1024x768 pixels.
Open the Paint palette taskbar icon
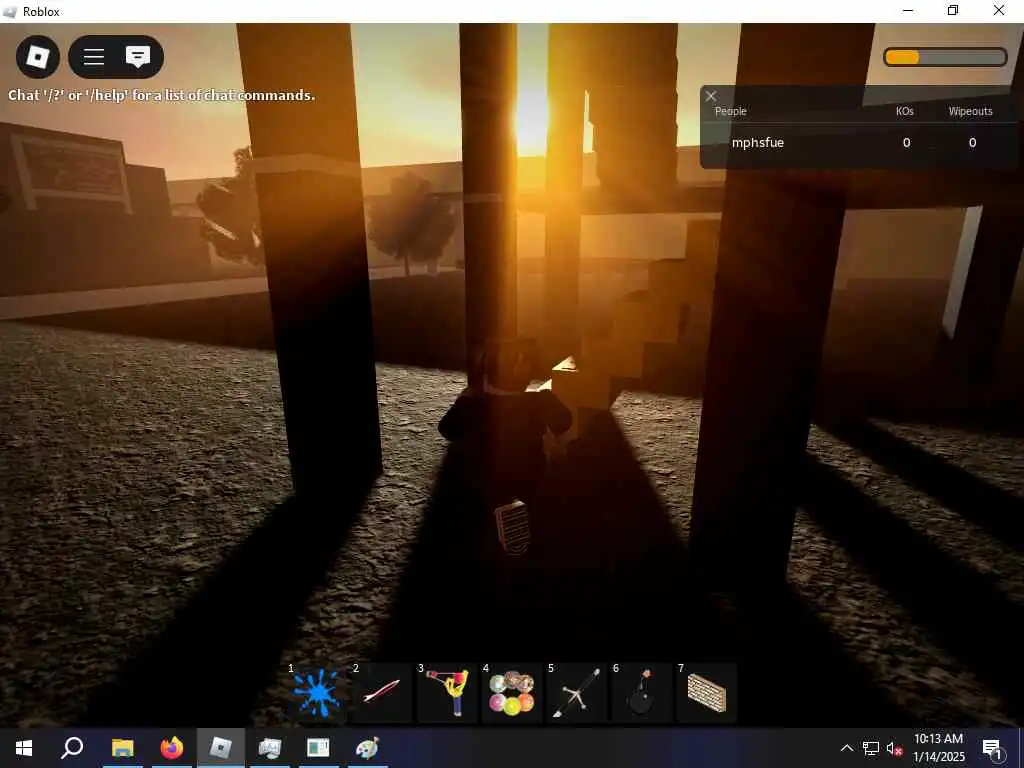(x=367, y=748)
